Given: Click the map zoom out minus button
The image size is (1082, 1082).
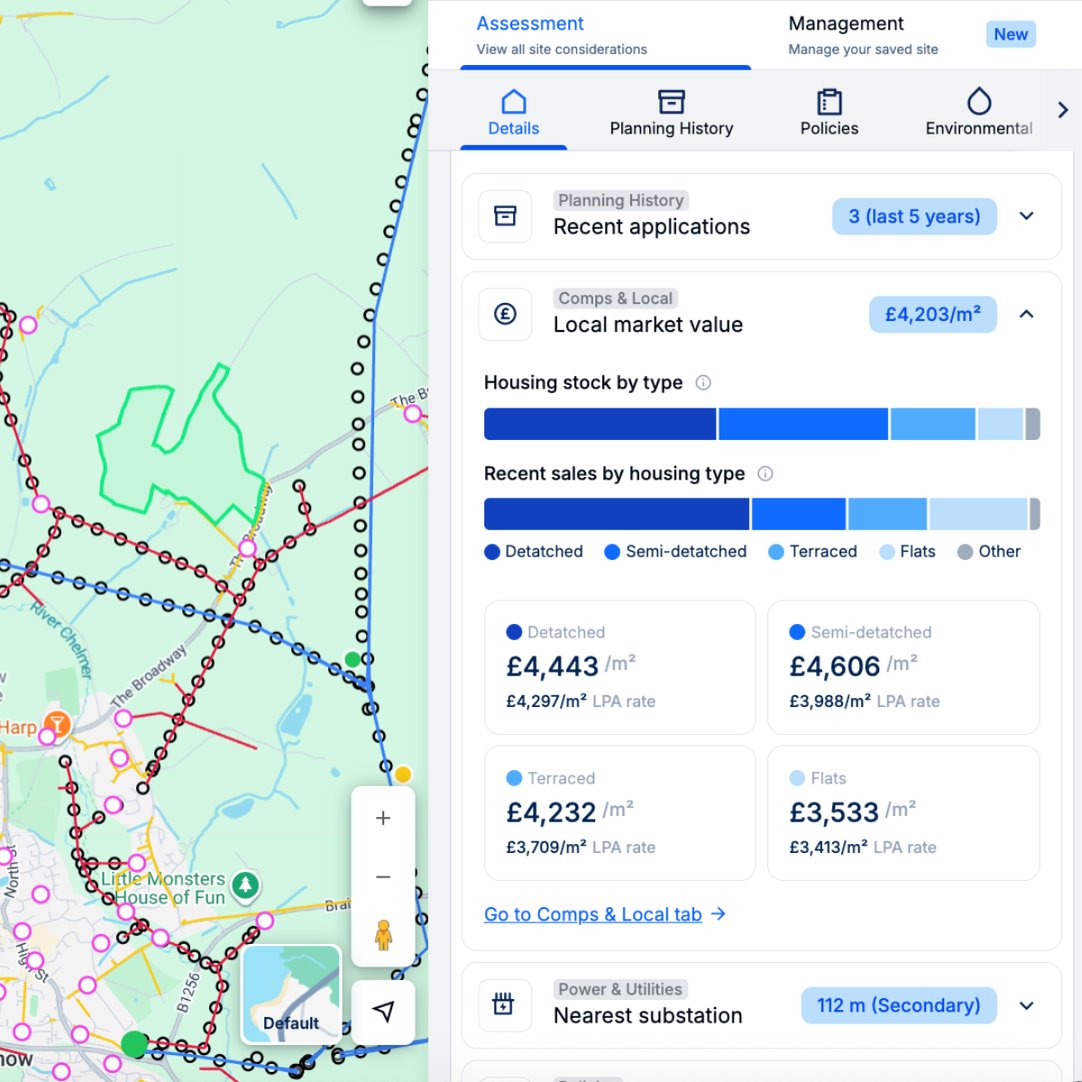Looking at the screenshot, I should point(383,877).
